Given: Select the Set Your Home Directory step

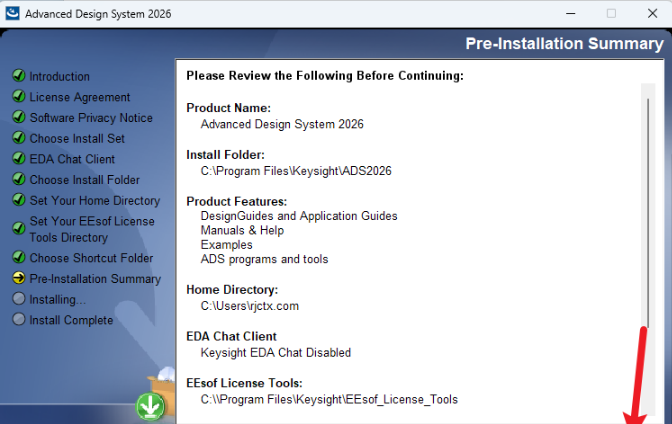Looking at the screenshot, I should [94, 201].
